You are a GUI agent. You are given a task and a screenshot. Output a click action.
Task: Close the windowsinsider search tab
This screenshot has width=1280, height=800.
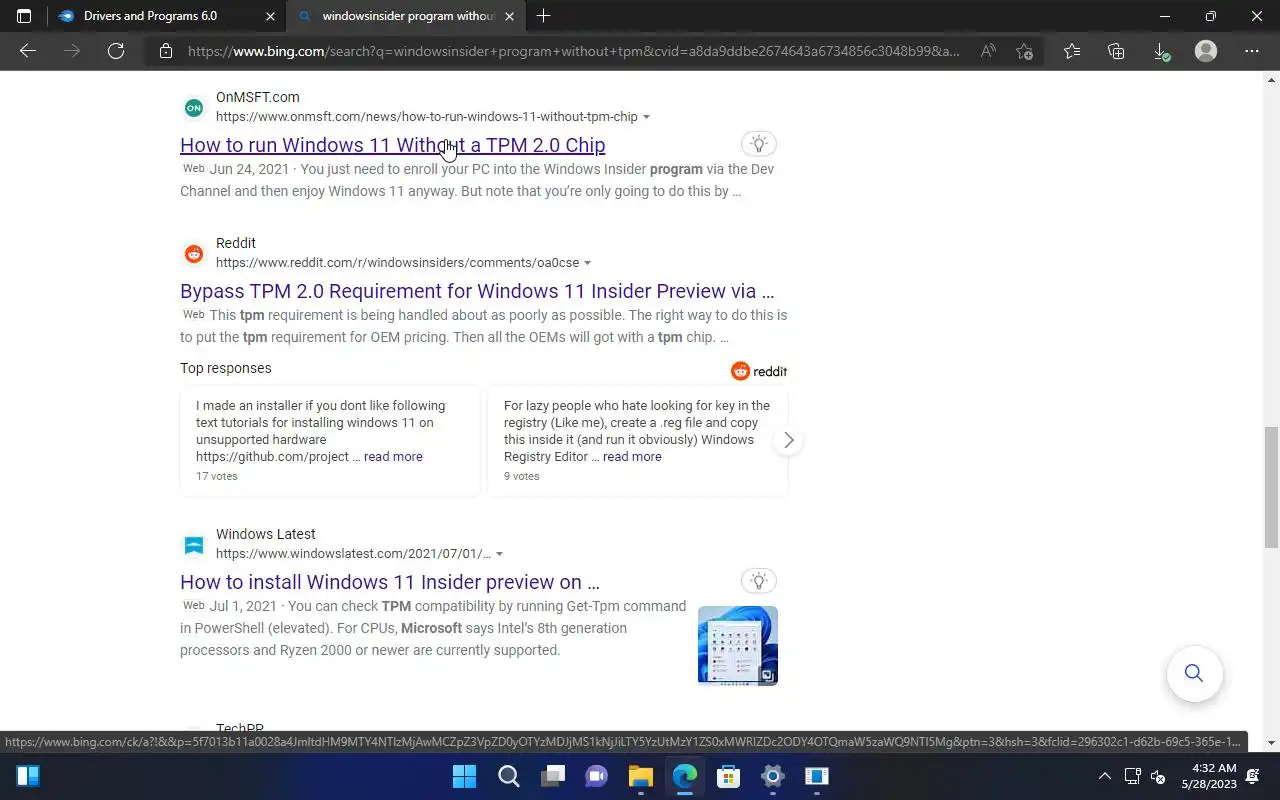(x=509, y=16)
